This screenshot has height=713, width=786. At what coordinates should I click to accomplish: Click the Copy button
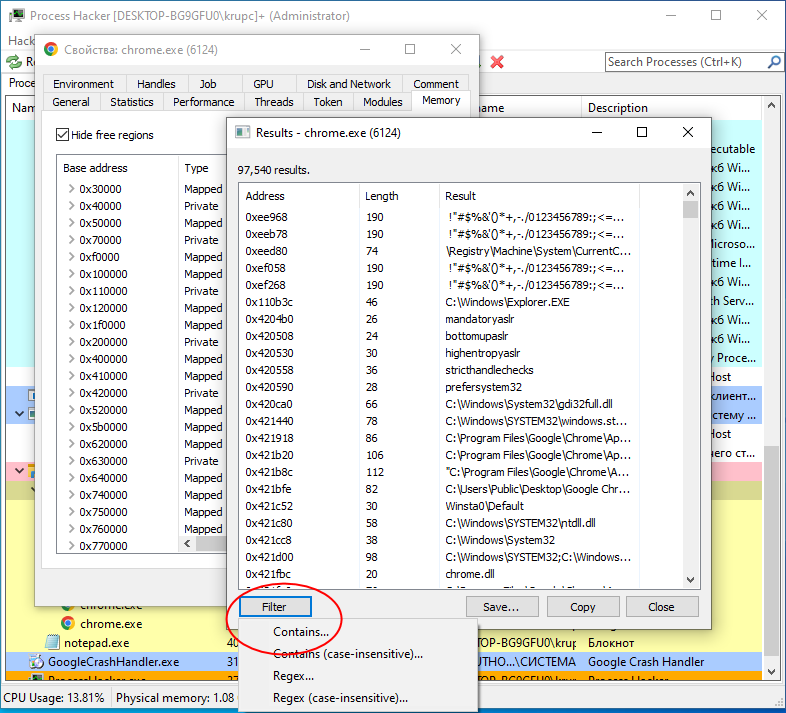(583, 607)
